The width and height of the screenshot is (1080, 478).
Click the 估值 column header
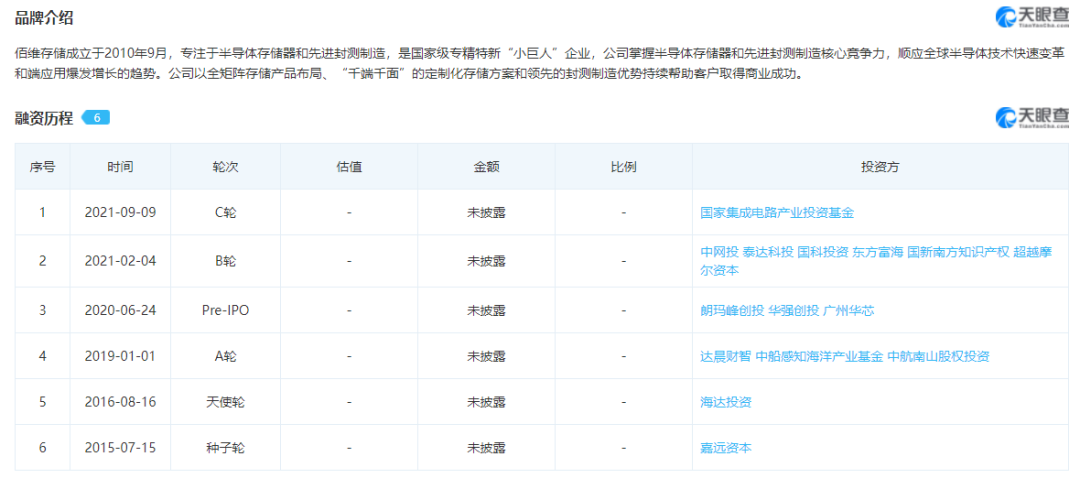click(349, 167)
